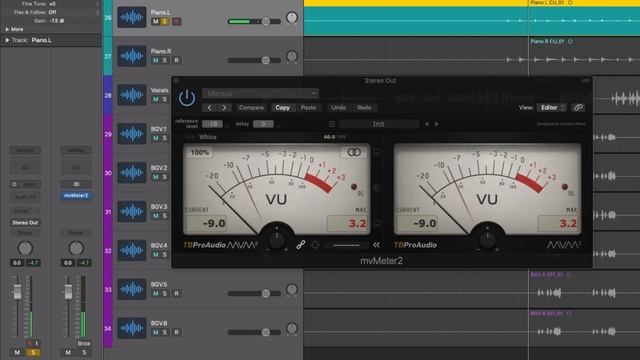Solo the Piano.R track
The height and width of the screenshot is (360, 640).
(164, 60)
